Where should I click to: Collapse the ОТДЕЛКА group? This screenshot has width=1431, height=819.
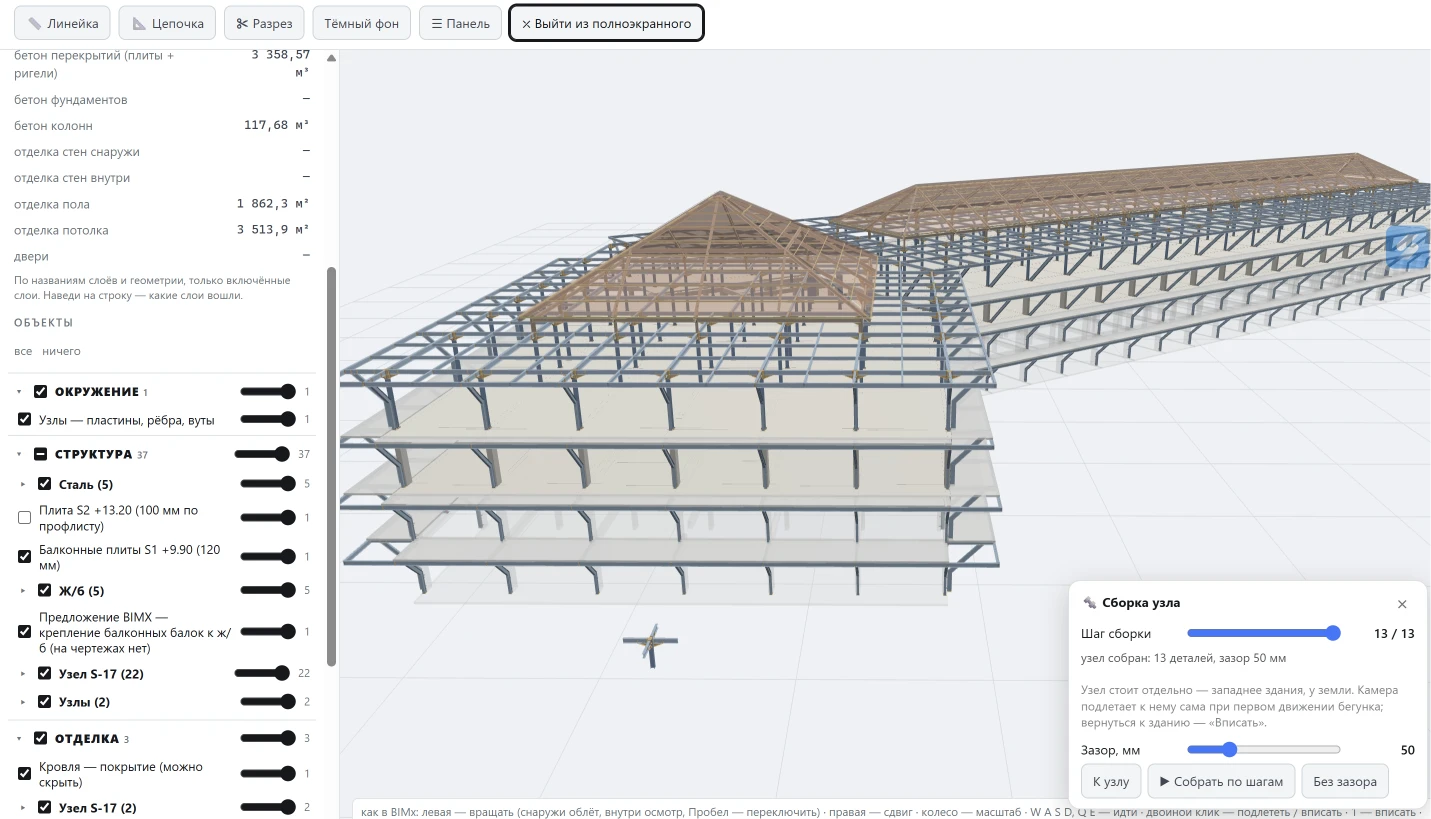coord(19,738)
